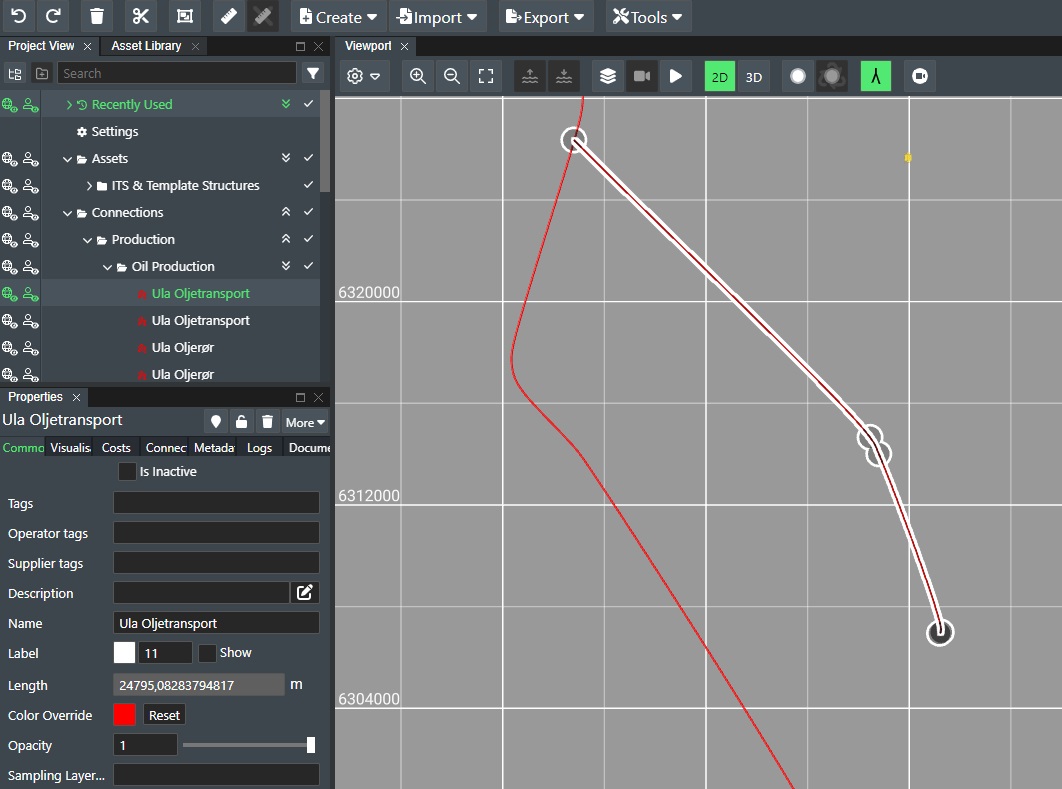Click the sea level down-arrow icon

564,76
